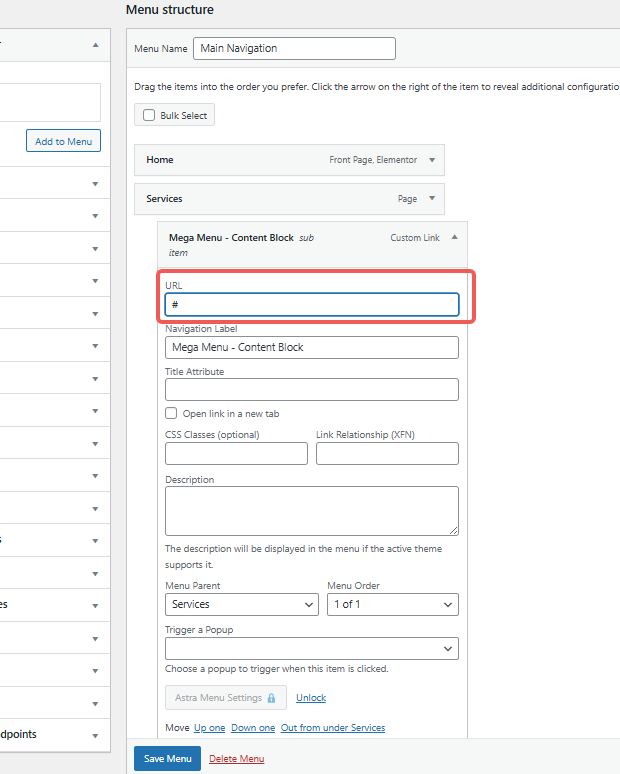Move item using the Up one link
This screenshot has width=620, height=774.
(x=209, y=728)
